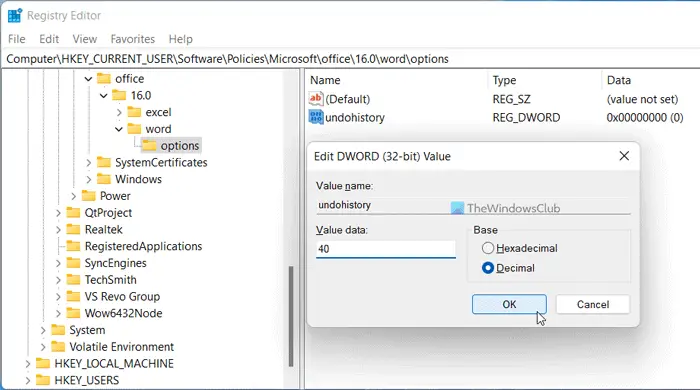Open the Favorites menu
The image size is (700, 390).
pos(133,39)
